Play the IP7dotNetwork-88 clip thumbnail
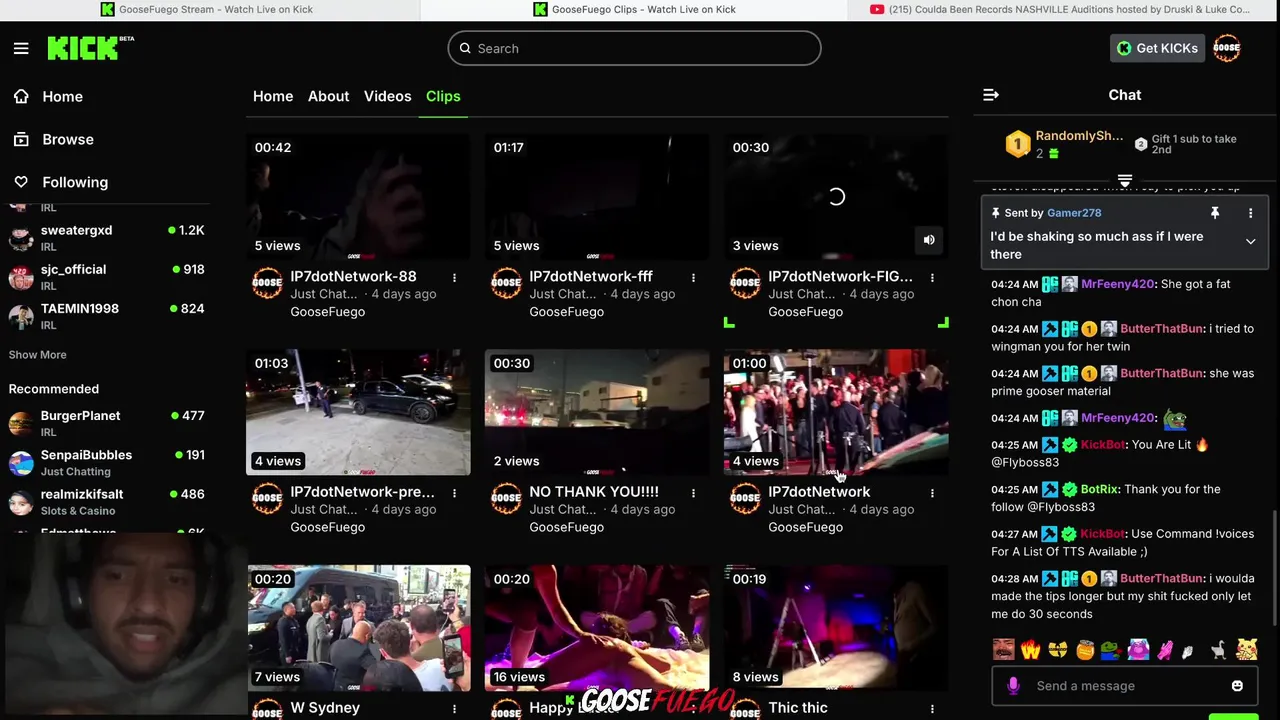 358,197
